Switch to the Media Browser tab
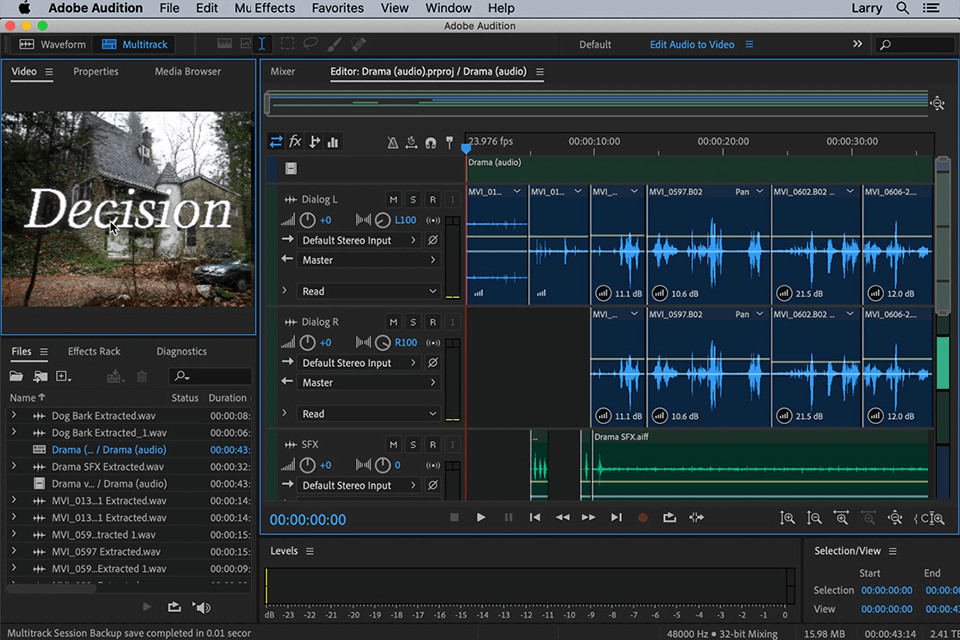The width and height of the screenshot is (960, 640). coord(188,72)
